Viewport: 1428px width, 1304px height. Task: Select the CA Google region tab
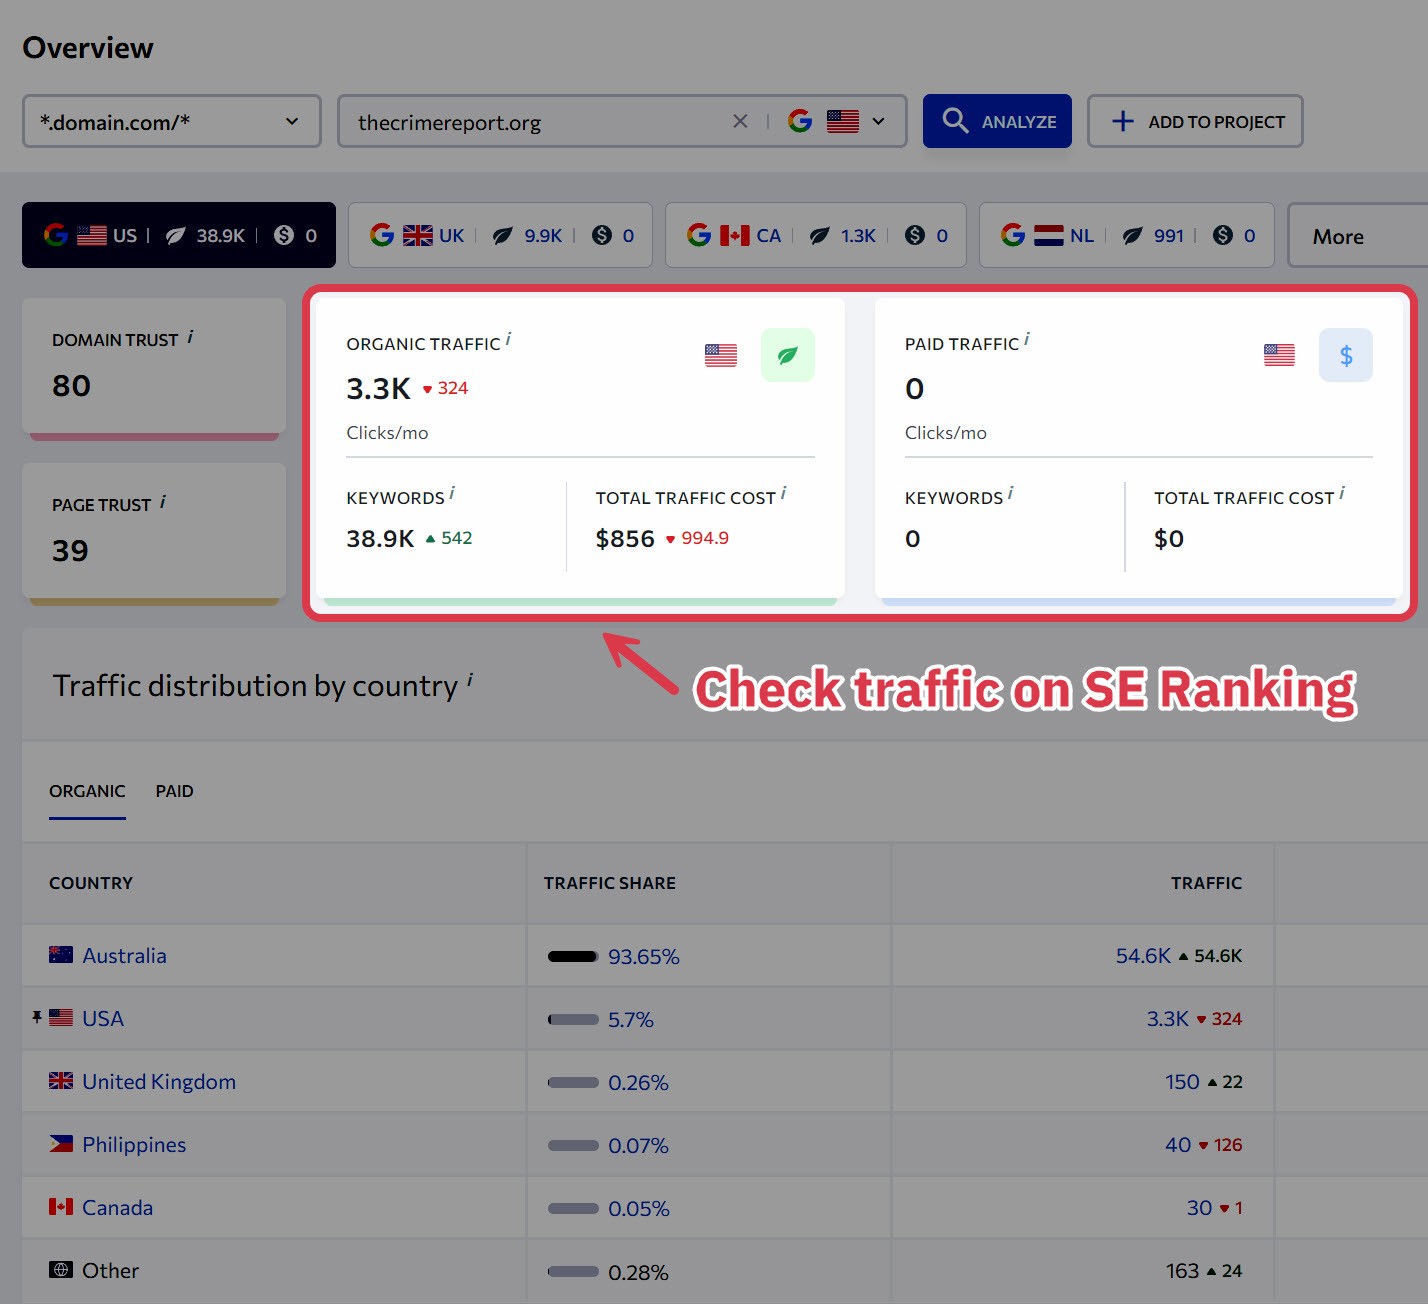pos(816,235)
